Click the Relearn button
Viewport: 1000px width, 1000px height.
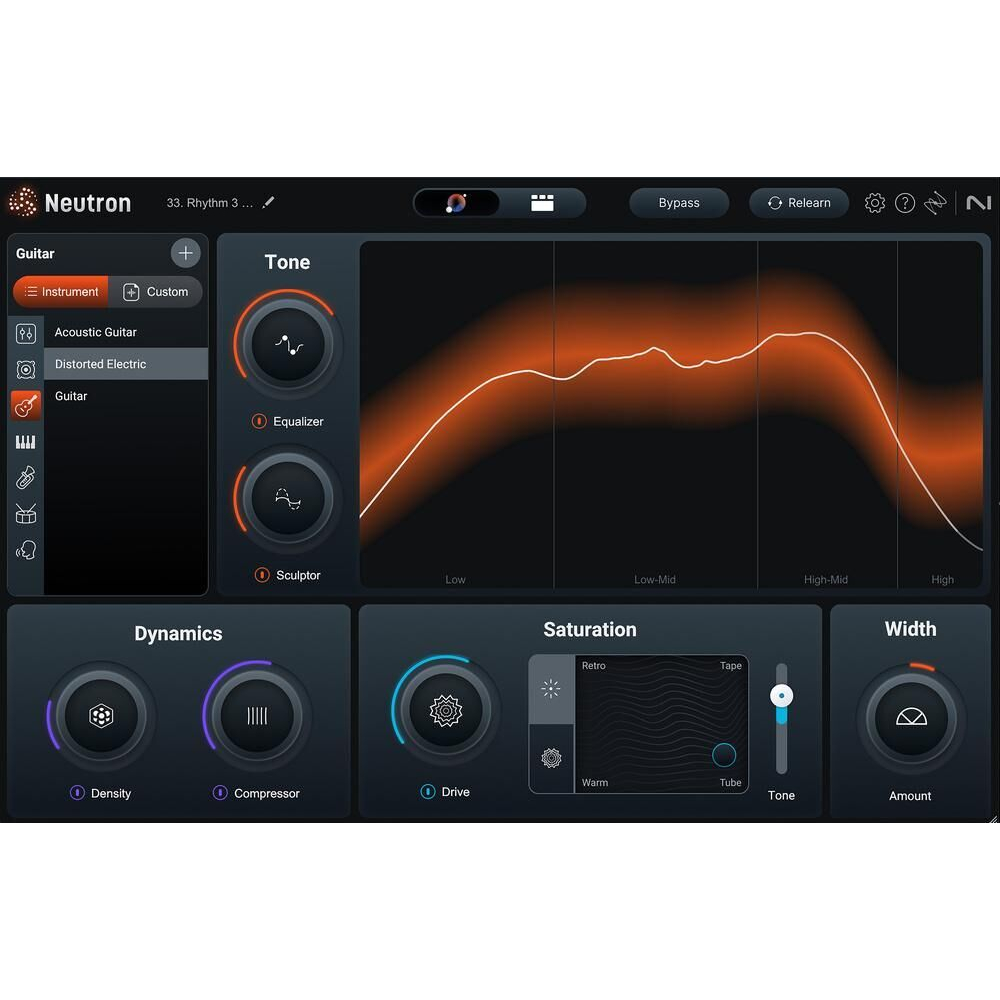pyautogui.click(x=799, y=202)
